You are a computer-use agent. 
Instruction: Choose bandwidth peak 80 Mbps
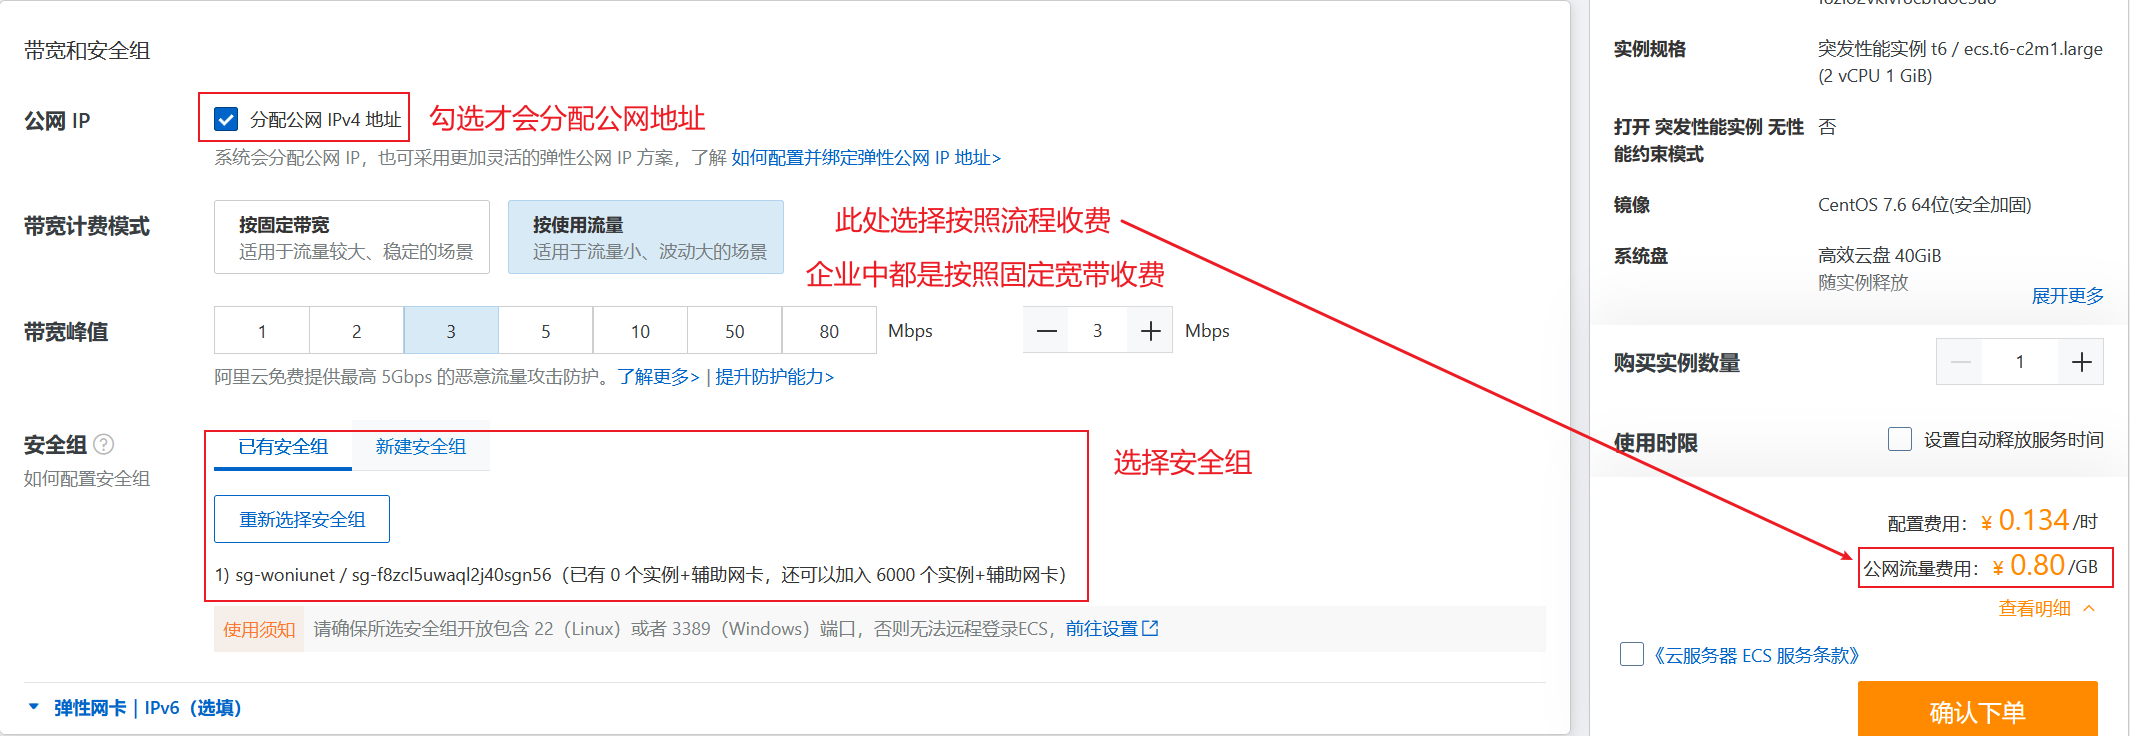(x=829, y=331)
